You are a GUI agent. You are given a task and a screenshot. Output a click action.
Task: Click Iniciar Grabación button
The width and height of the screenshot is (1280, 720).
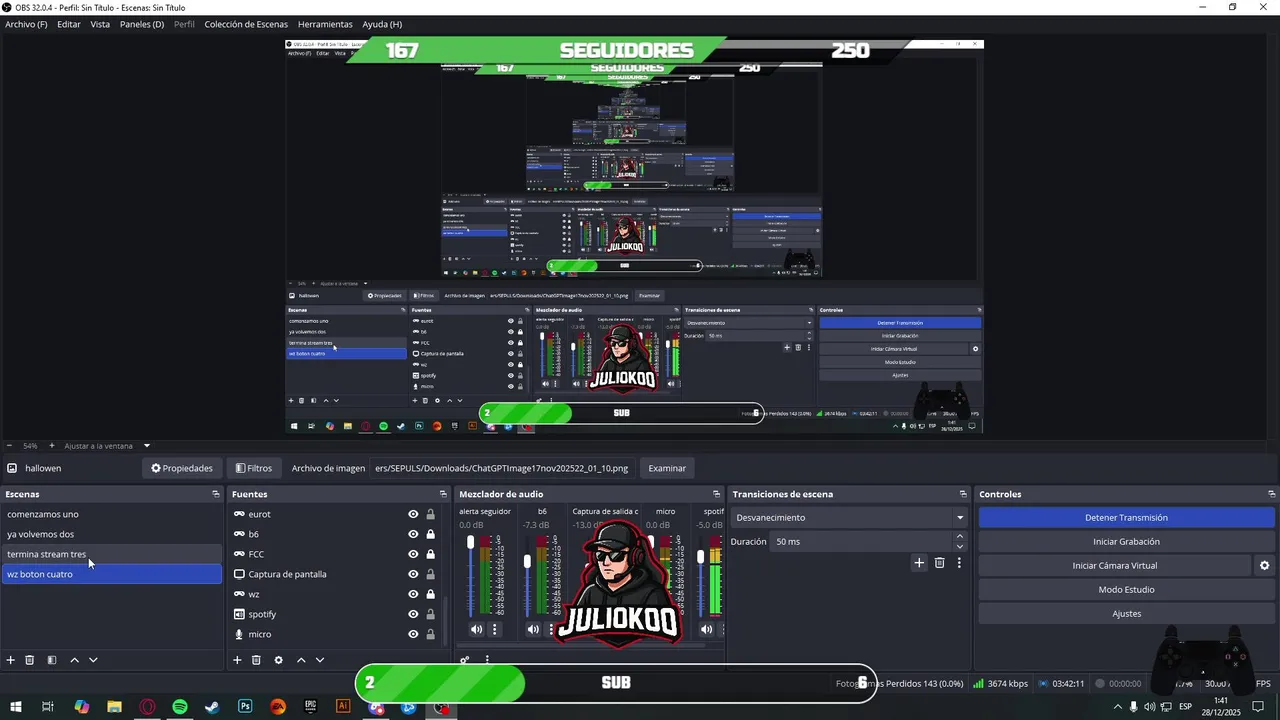1126,542
